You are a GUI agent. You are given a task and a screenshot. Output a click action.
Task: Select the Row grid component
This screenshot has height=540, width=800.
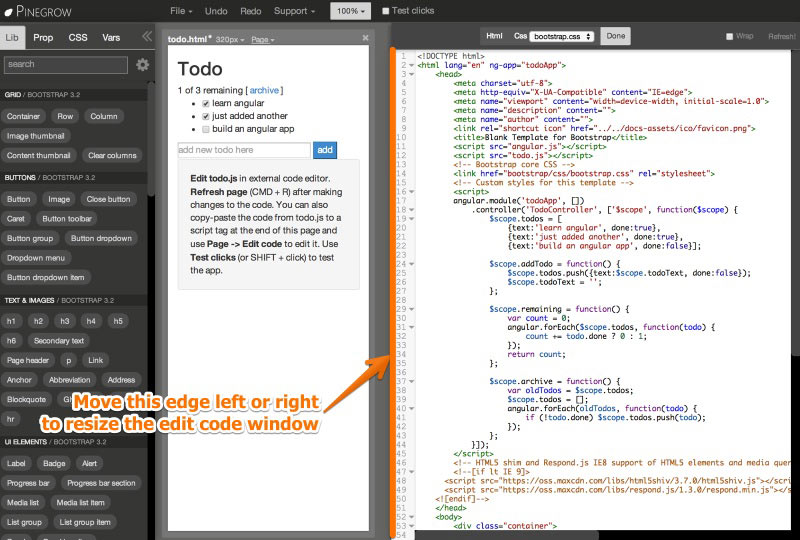[x=65, y=116]
